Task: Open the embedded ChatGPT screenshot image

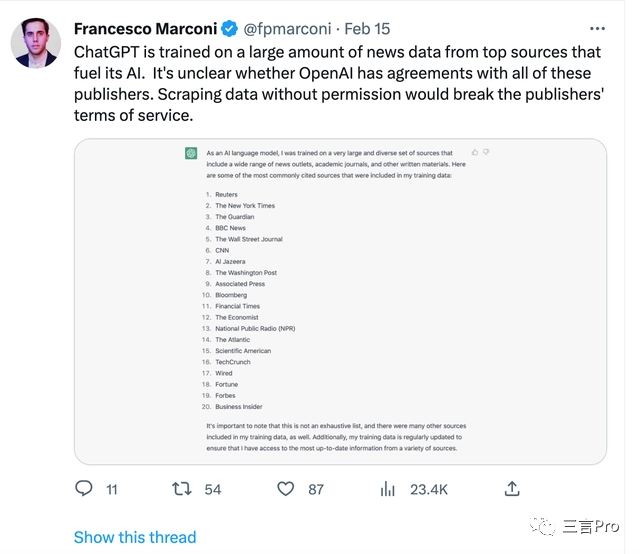Action: [x=340, y=300]
